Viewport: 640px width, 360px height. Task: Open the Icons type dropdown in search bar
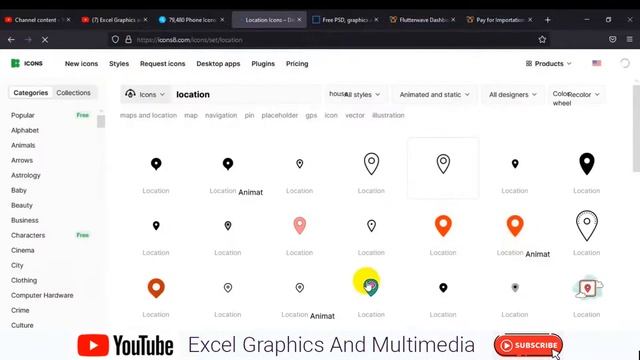[x=145, y=94]
